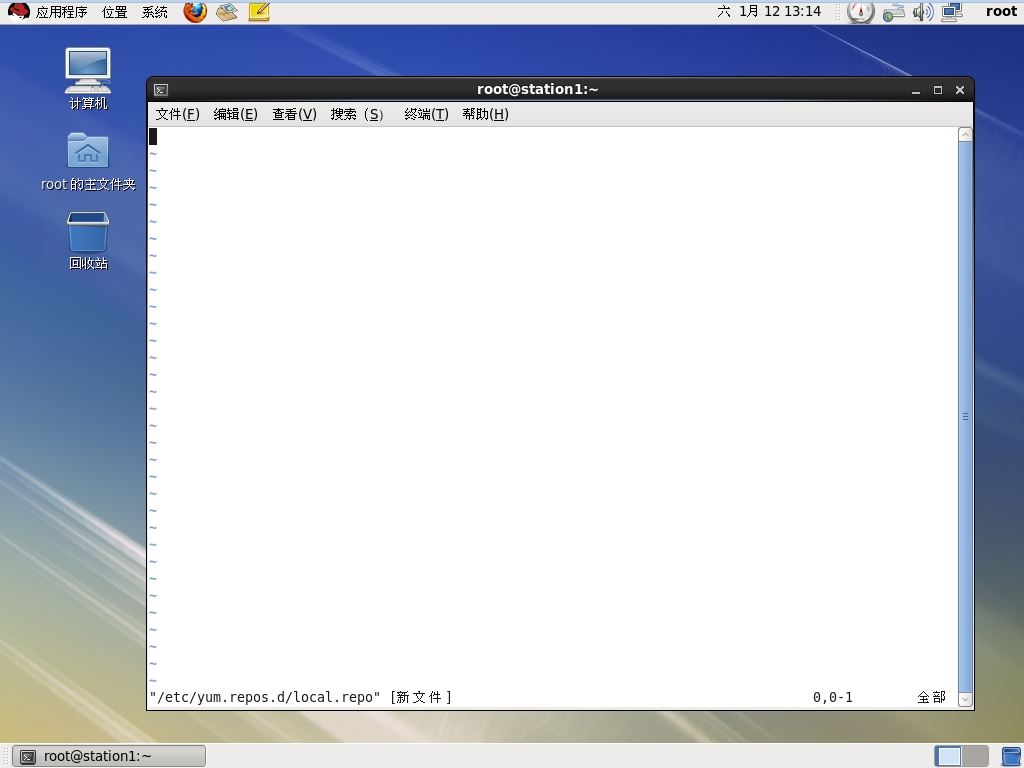The height and width of the screenshot is (768, 1024).
Task: Open the 查看(V) menu
Action: 295,114
